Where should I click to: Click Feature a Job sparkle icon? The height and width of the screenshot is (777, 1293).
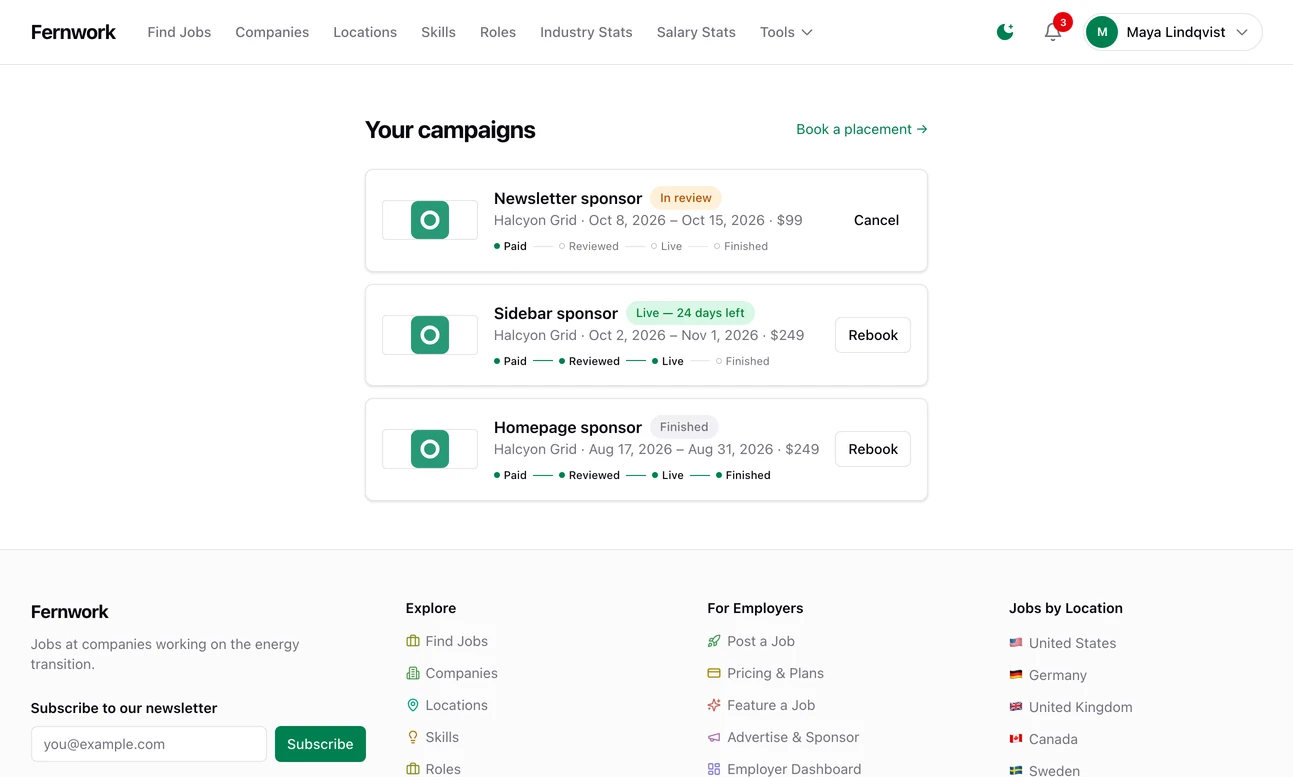point(714,705)
